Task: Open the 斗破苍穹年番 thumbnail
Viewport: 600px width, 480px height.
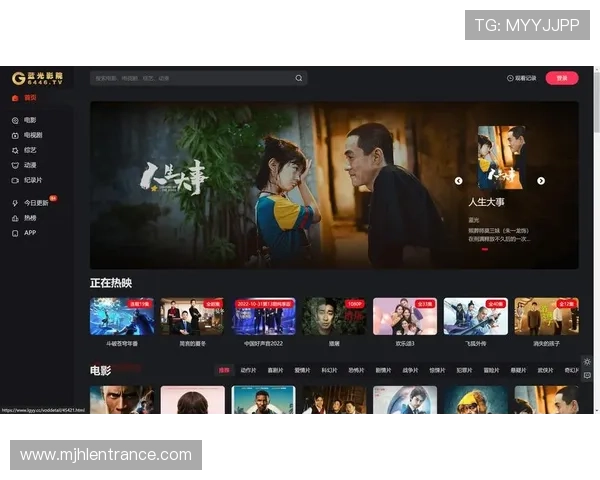Action: [122, 317]
